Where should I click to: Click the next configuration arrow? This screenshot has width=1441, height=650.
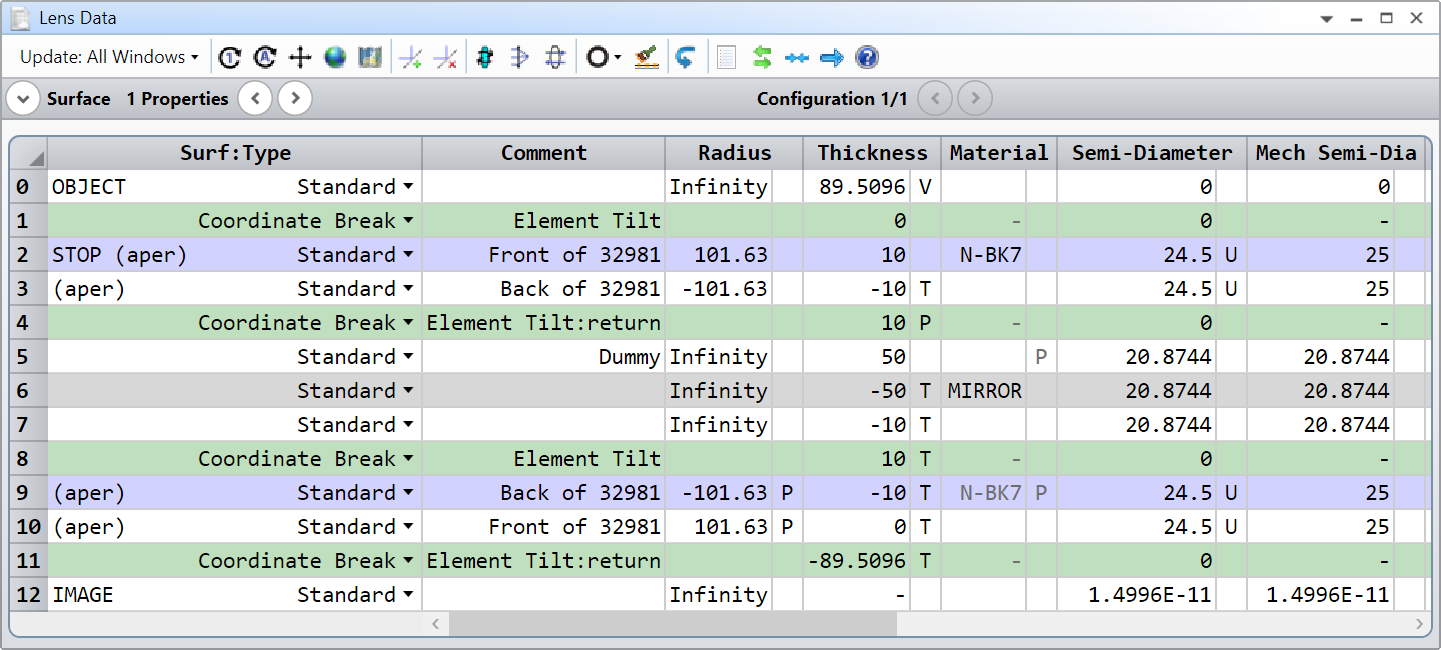point(975,98)
